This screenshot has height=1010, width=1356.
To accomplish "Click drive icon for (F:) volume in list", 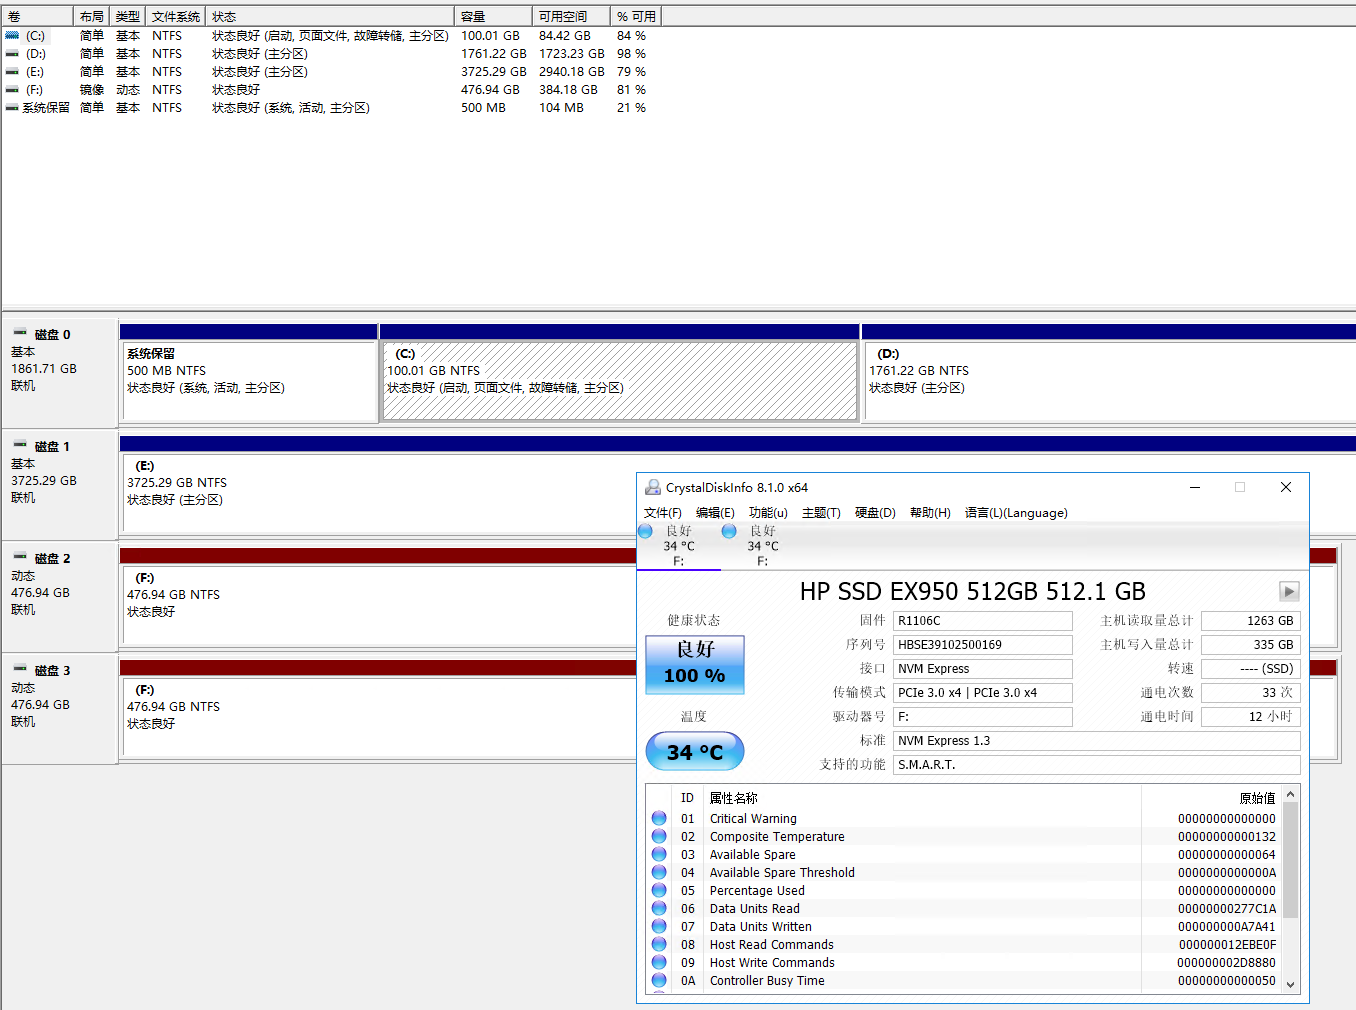I will [x=12, y=89].
